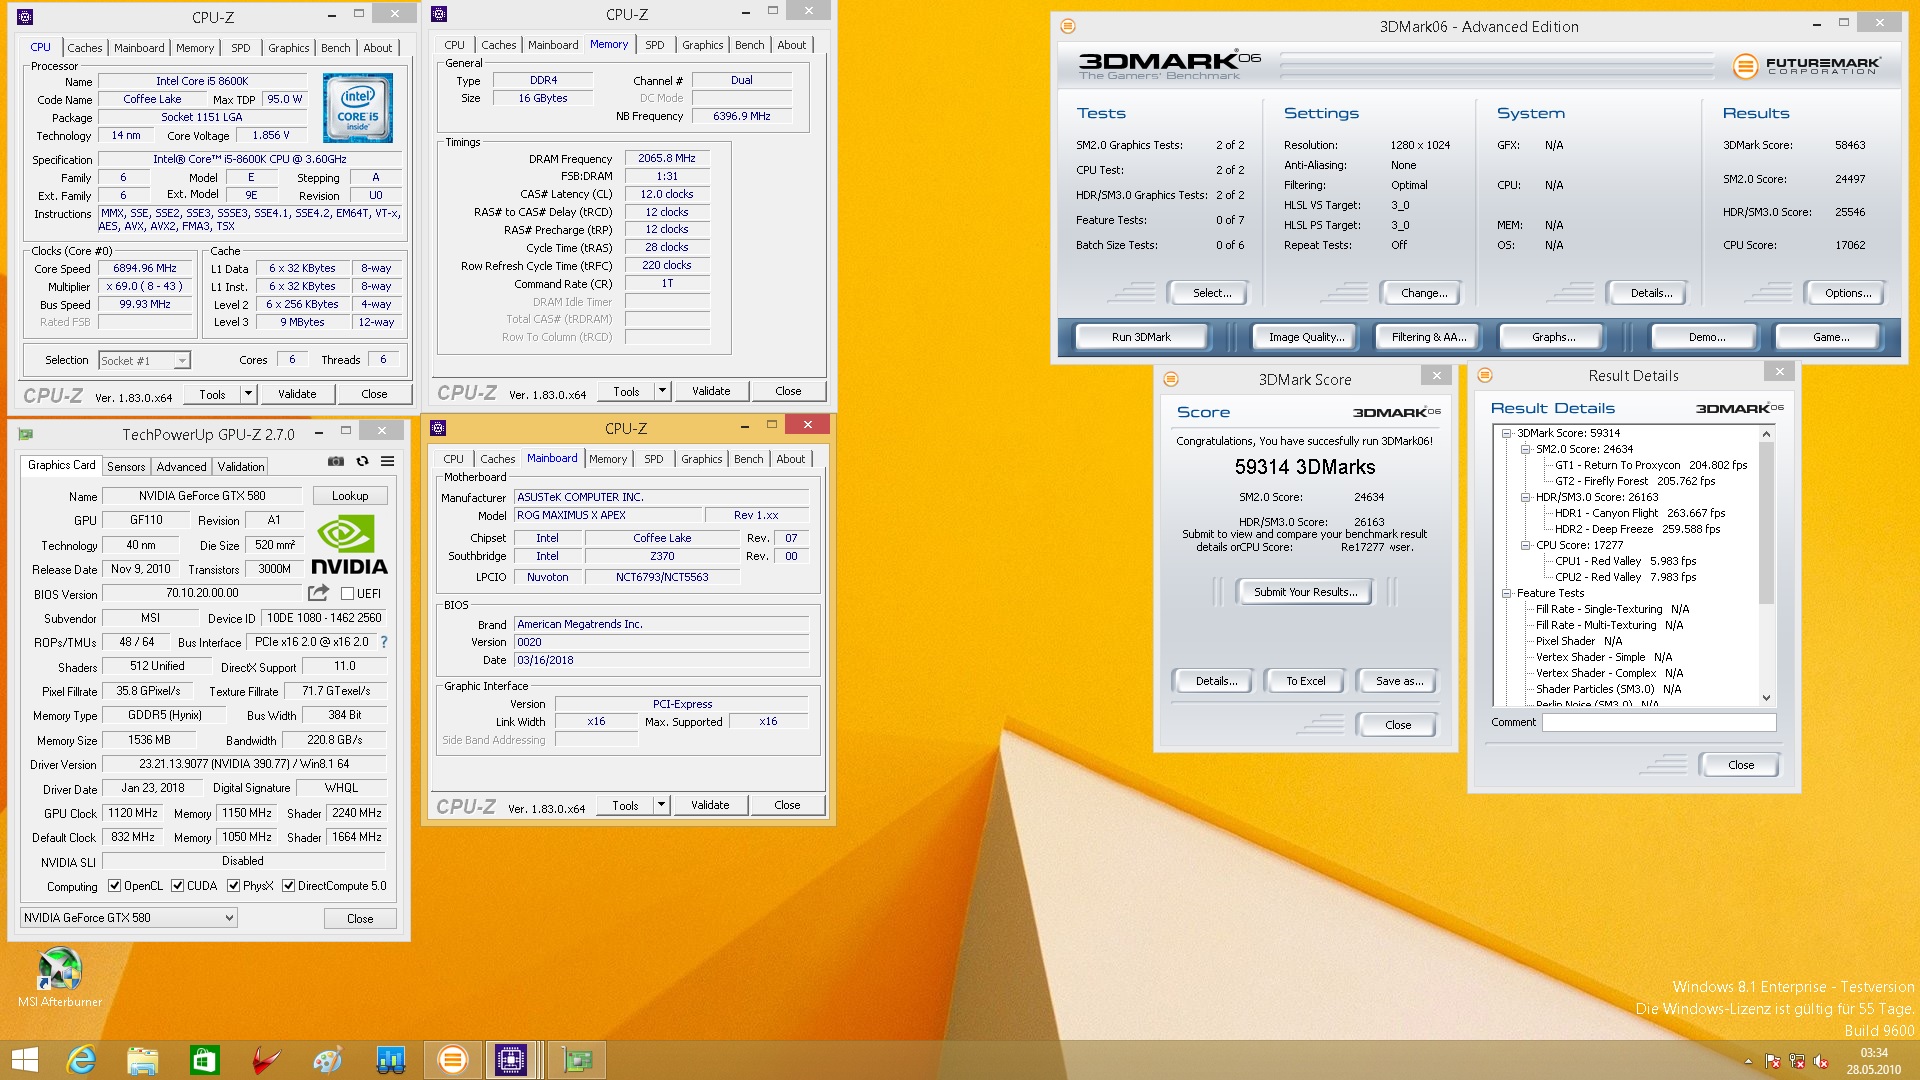The width and height of the screenshot is (1920, 1080).
Task: Click the GPU-Z screenshot camera icon
Action: pos(336,461)
